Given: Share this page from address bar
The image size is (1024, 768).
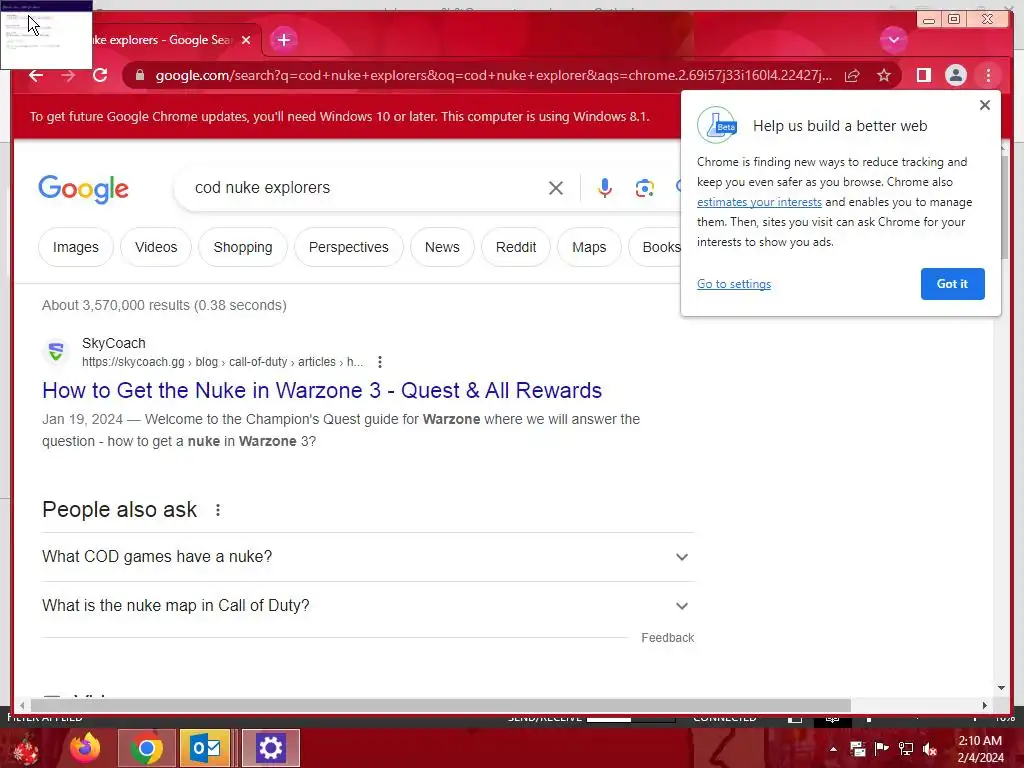Looking at the screenshot, I should (852, 75).
